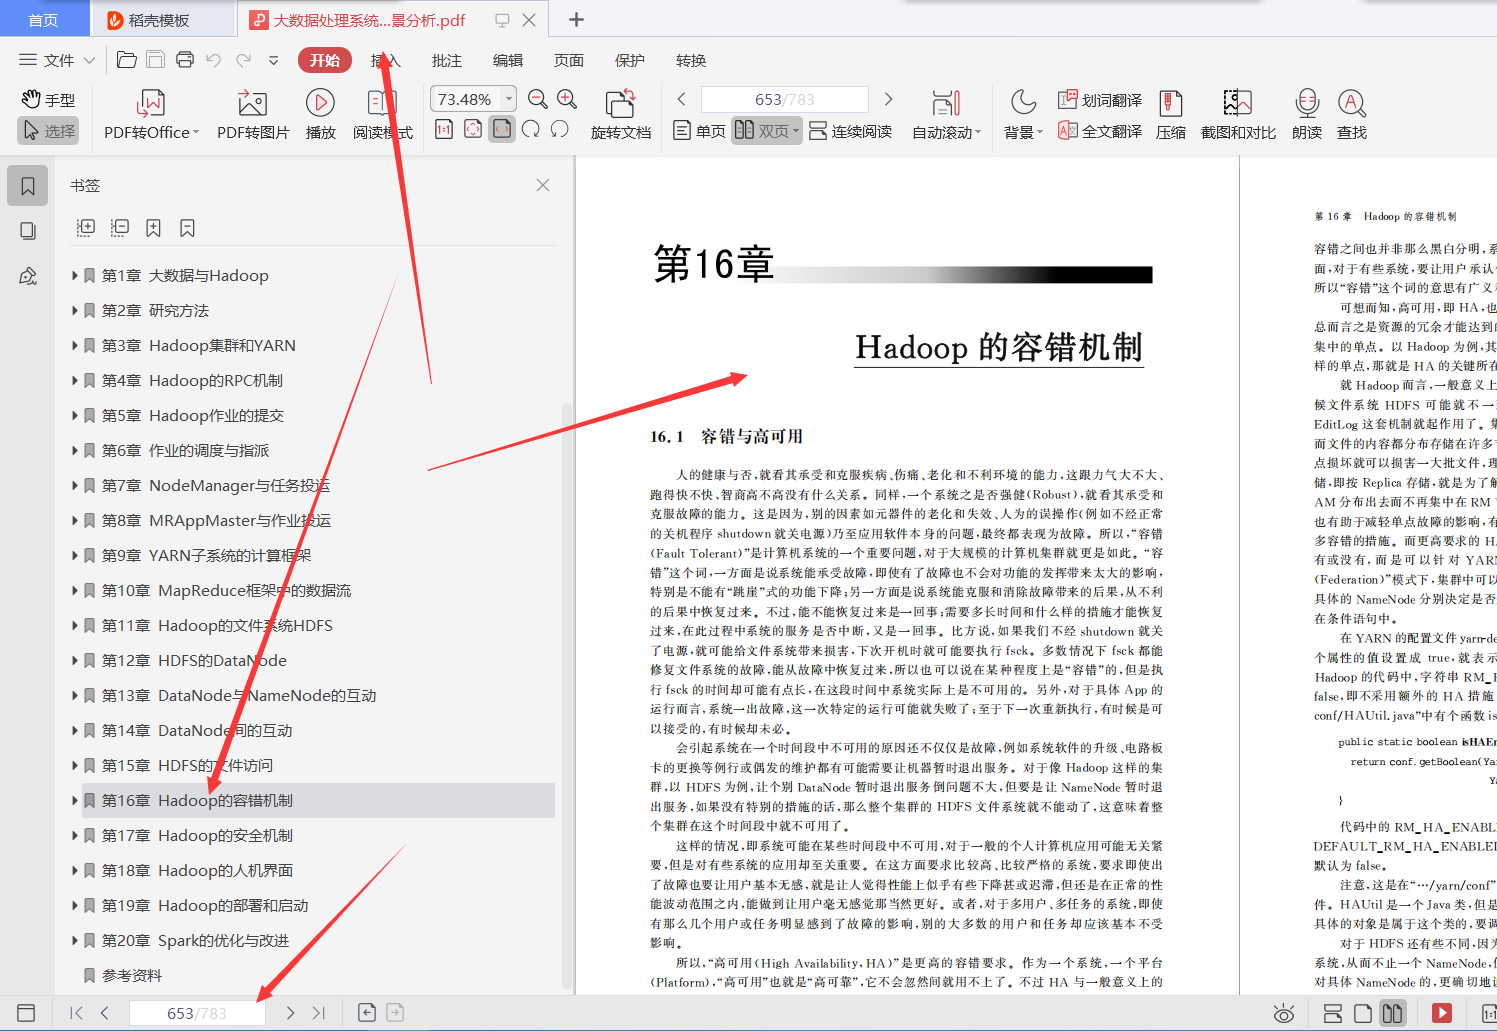Image resolution: width=1497 pixels, height=1031 pixels.
Task: Switch to the 编辑 edit tab
Action: click(x=508, y=60)
